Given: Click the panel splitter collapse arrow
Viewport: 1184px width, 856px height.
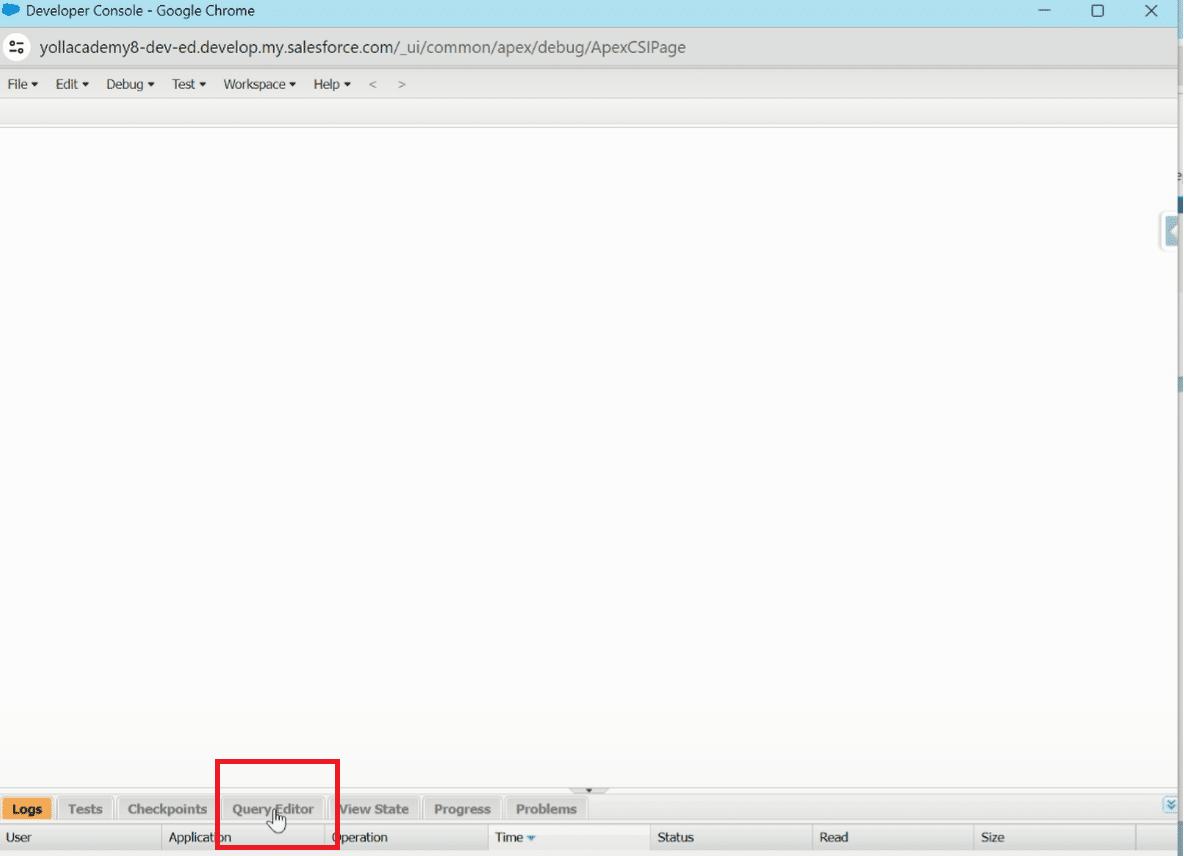Looking at the screenshot, I should coord(589,790).
